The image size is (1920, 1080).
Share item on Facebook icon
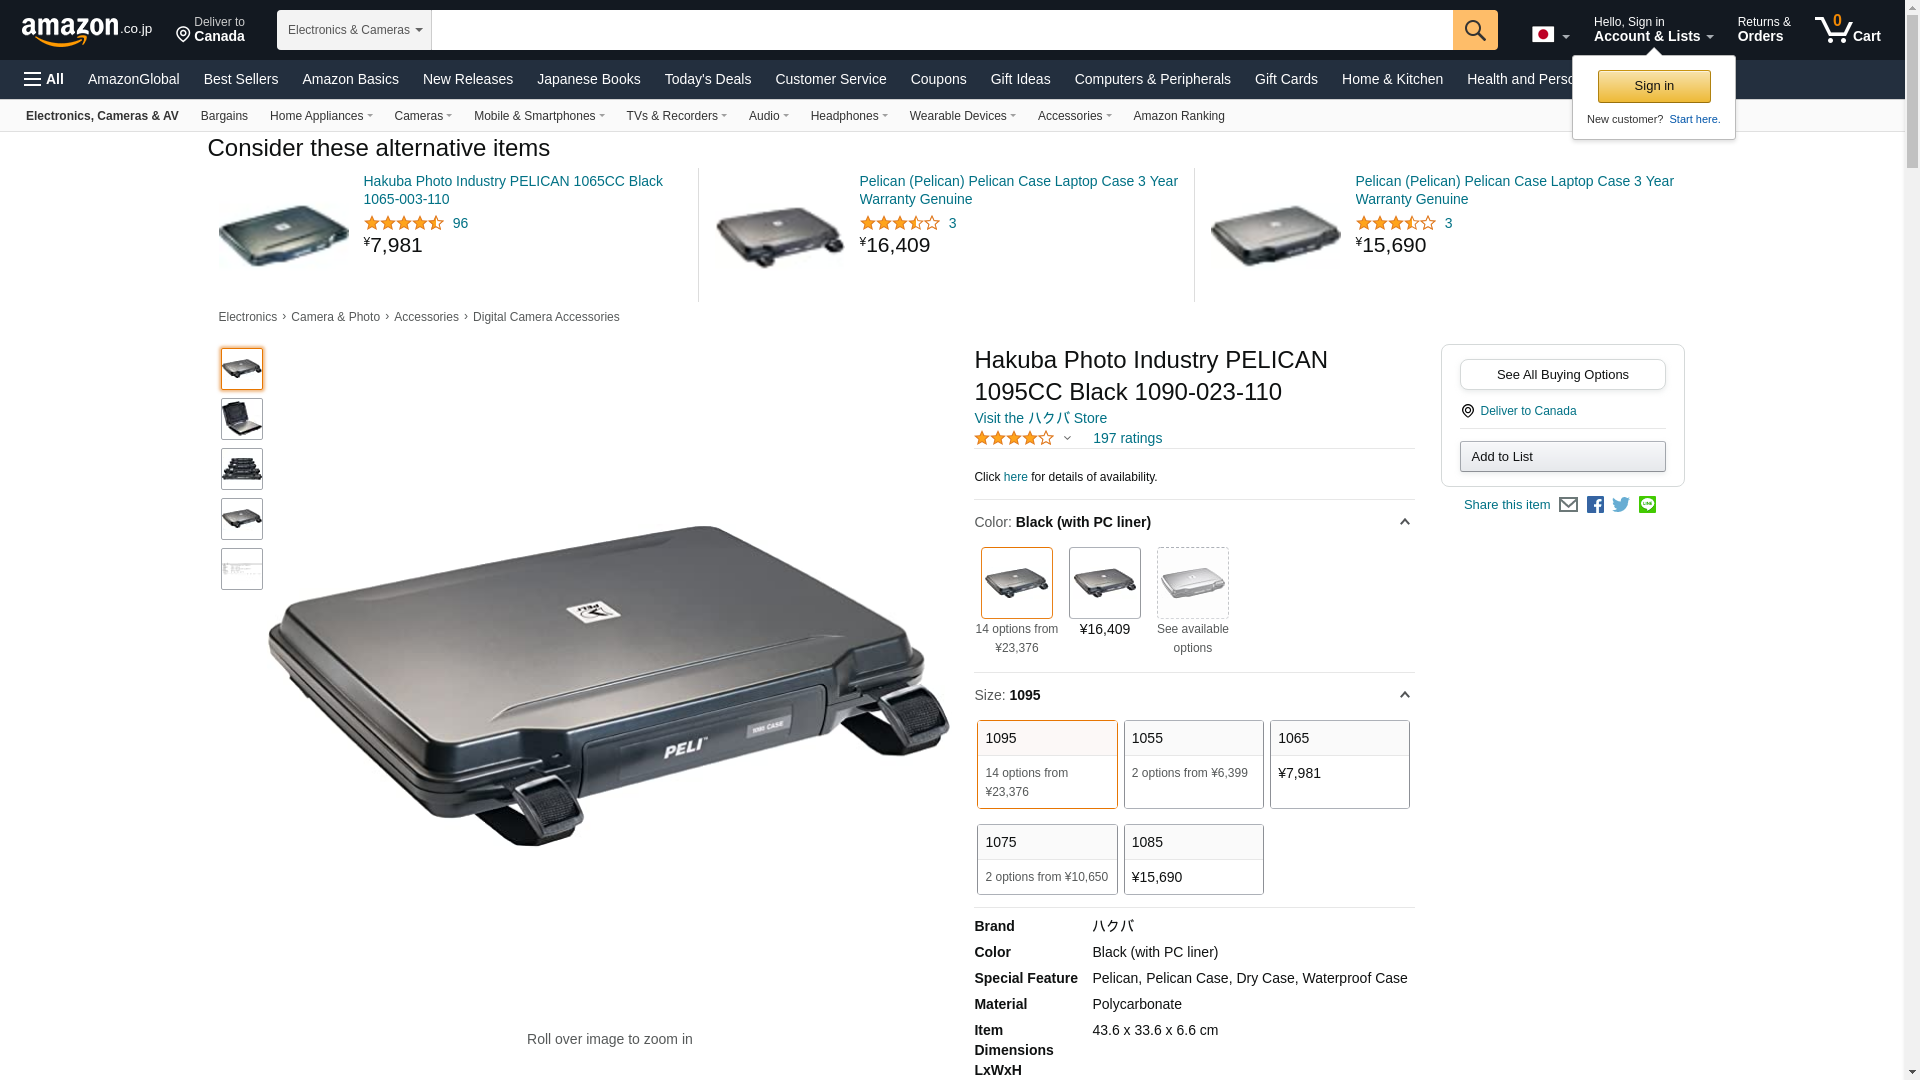(1595, 505)
